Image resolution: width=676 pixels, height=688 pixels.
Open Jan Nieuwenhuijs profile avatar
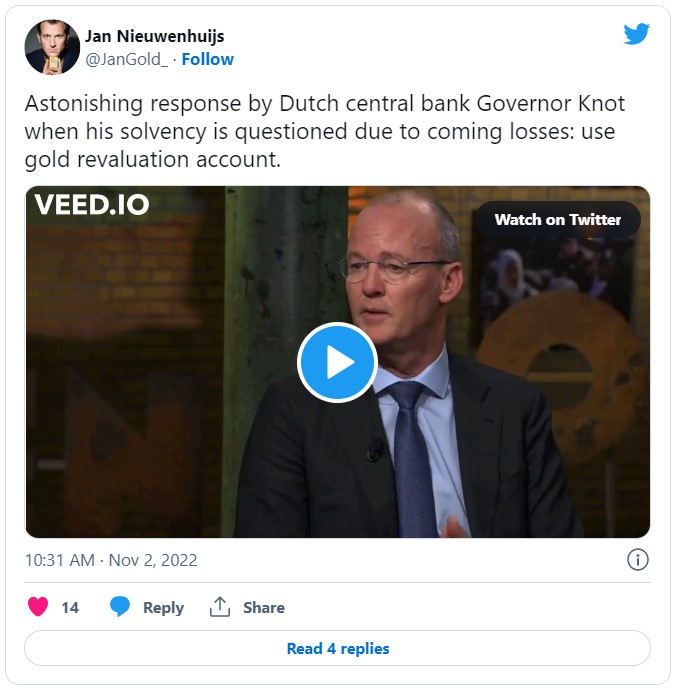[52, 47]
